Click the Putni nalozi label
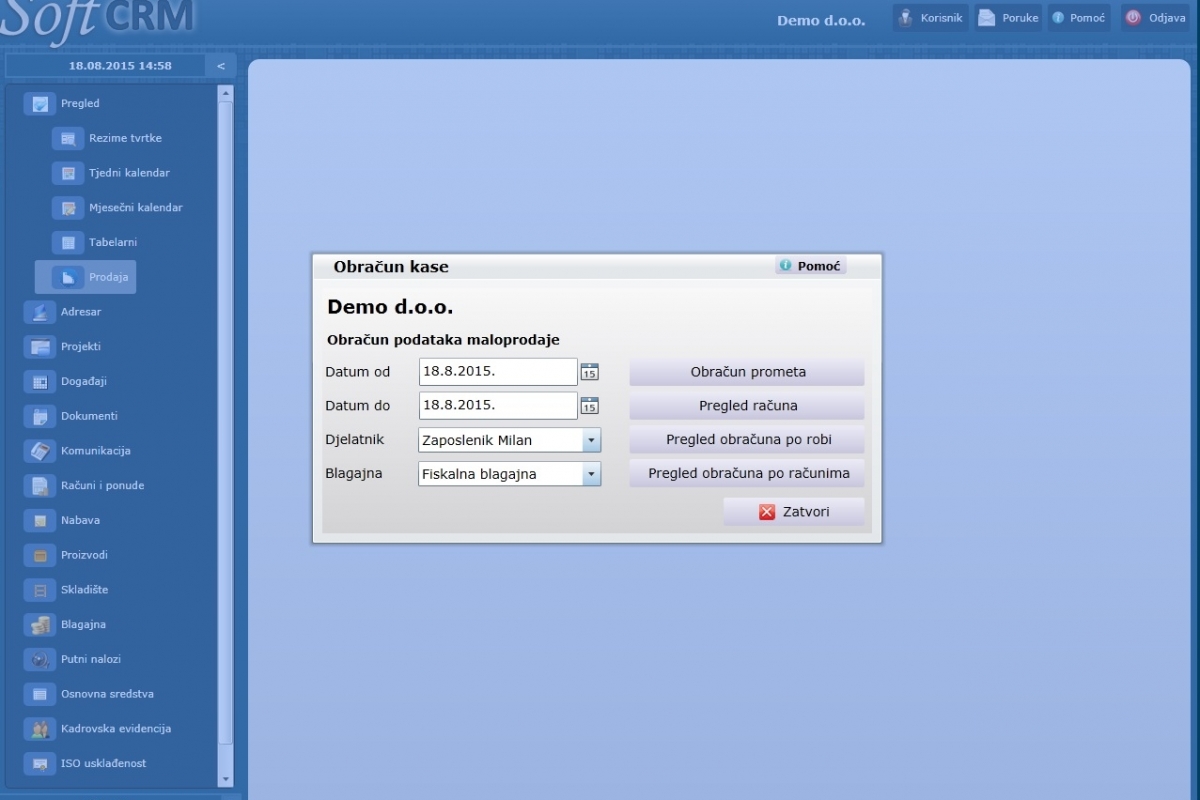Viewport: 1200px width, 800px height. coord(91,659)
